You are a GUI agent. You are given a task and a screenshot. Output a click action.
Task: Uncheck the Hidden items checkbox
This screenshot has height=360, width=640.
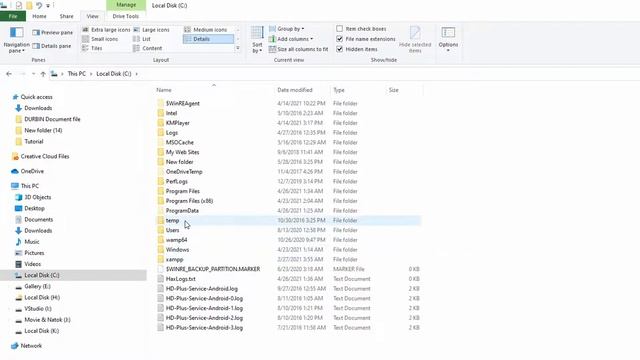339,49
